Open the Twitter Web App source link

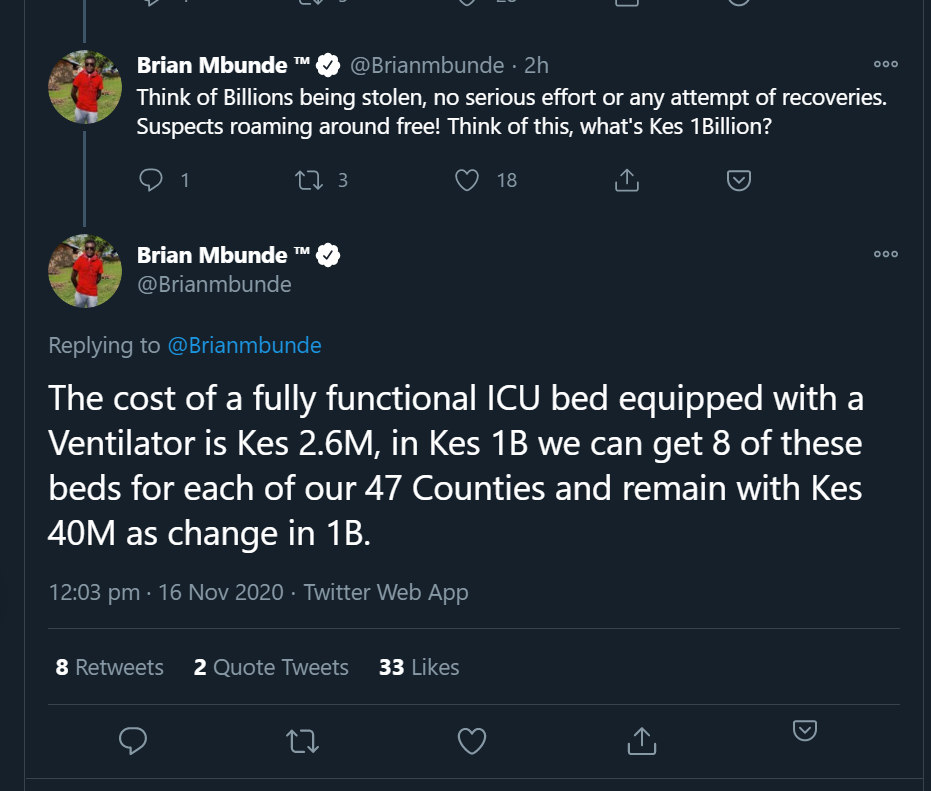tap(386, 592)
